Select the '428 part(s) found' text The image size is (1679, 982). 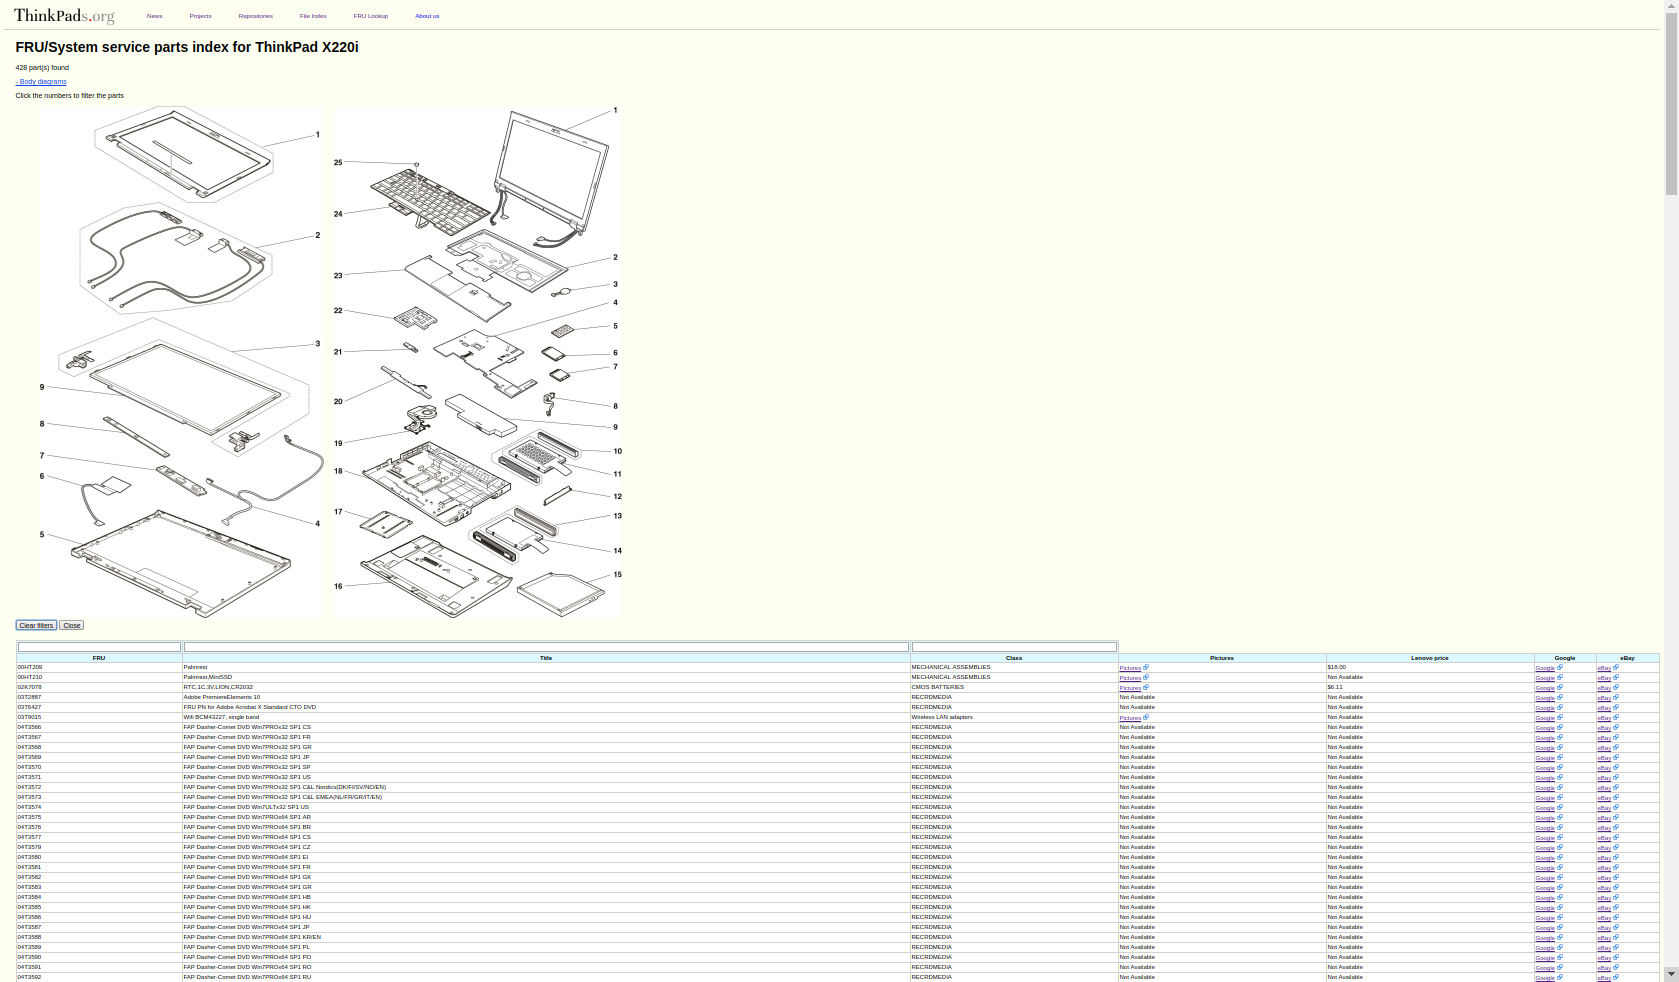(42, 68)
